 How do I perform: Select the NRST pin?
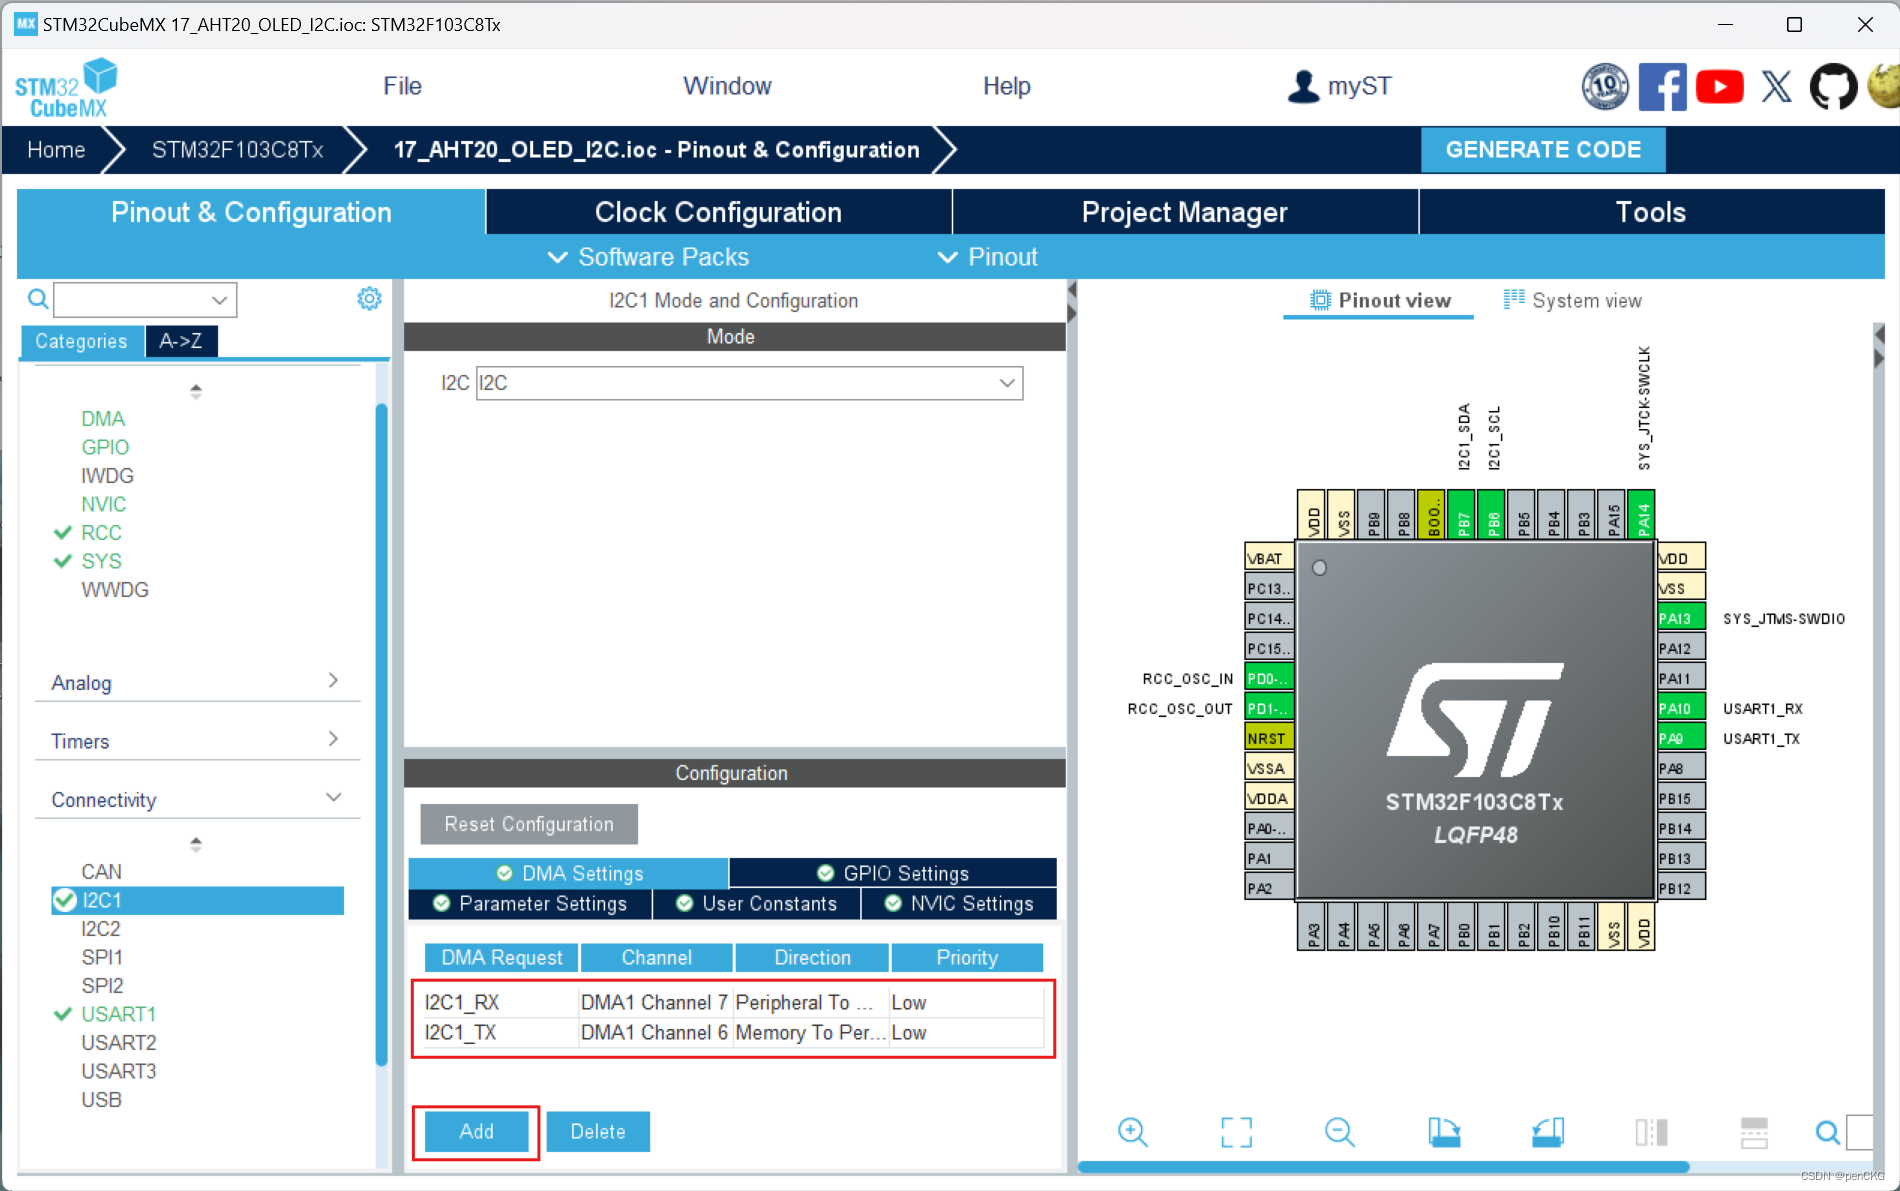1269,738
